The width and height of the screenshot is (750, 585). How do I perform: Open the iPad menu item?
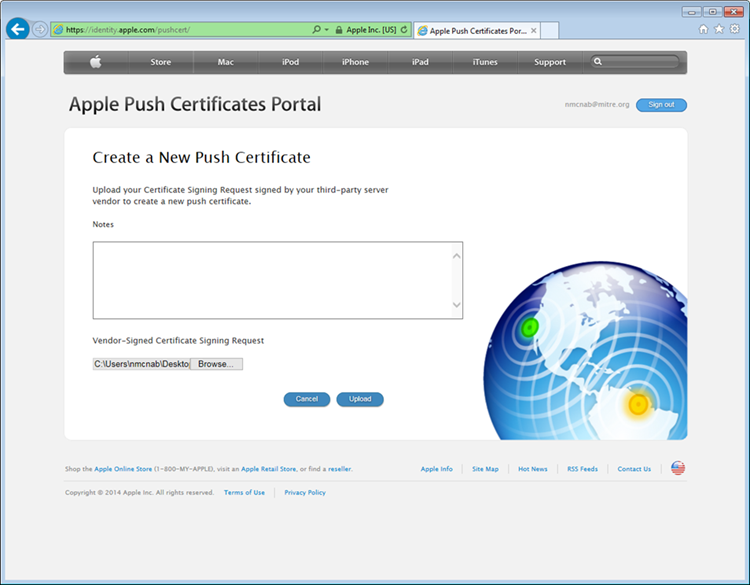click(x=420, y=62)
